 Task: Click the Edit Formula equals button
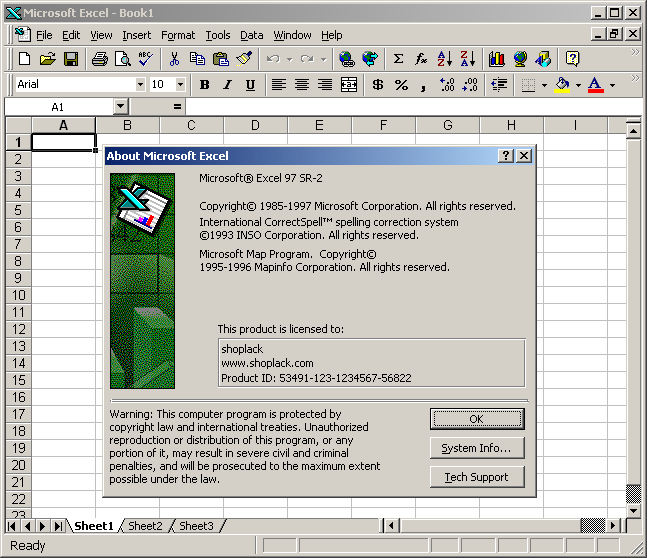(x=177, y=107)
